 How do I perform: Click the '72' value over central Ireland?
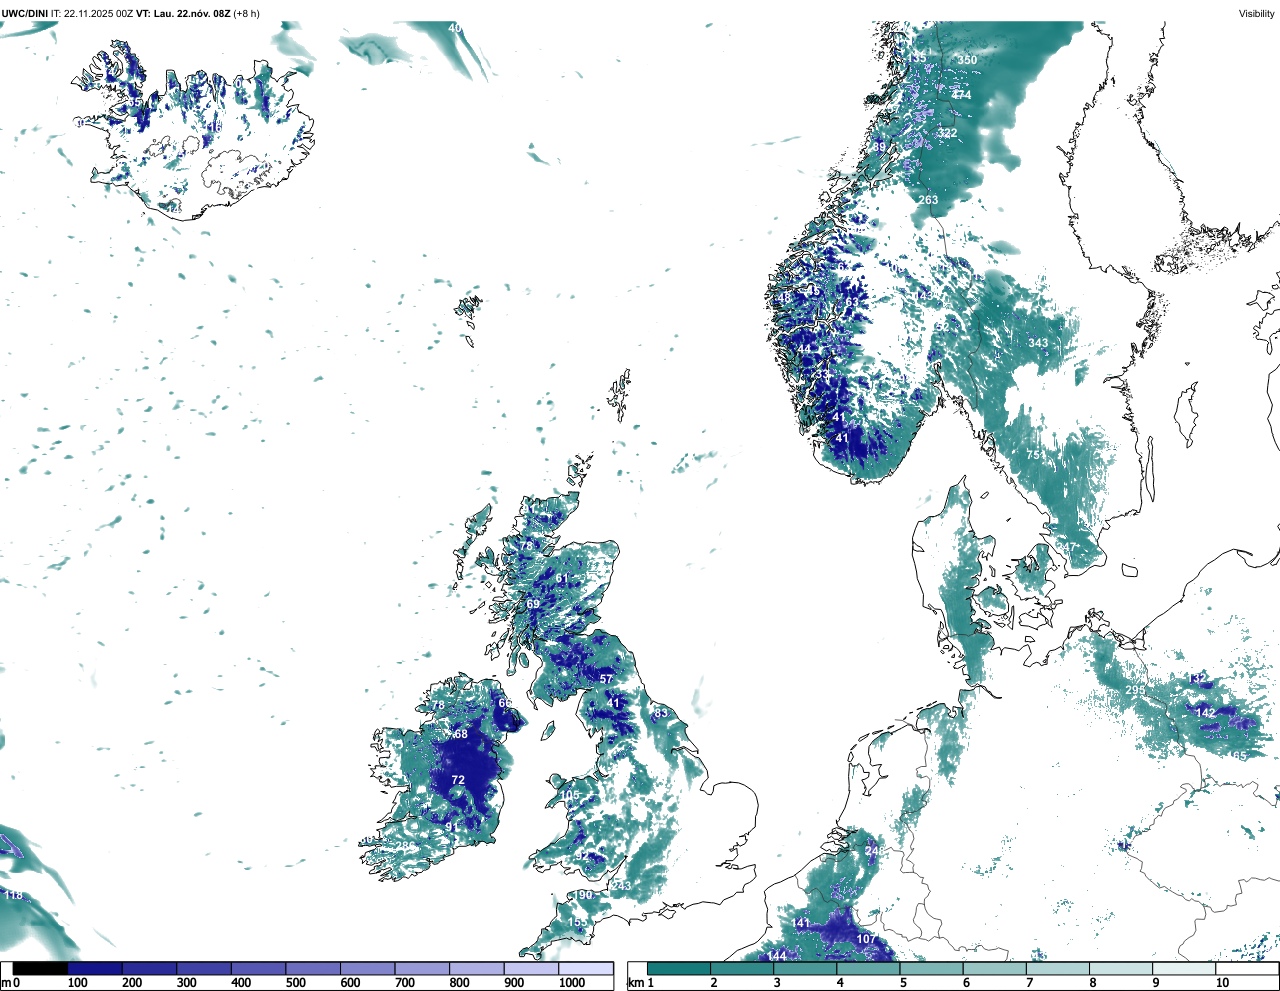coord(458,780)
